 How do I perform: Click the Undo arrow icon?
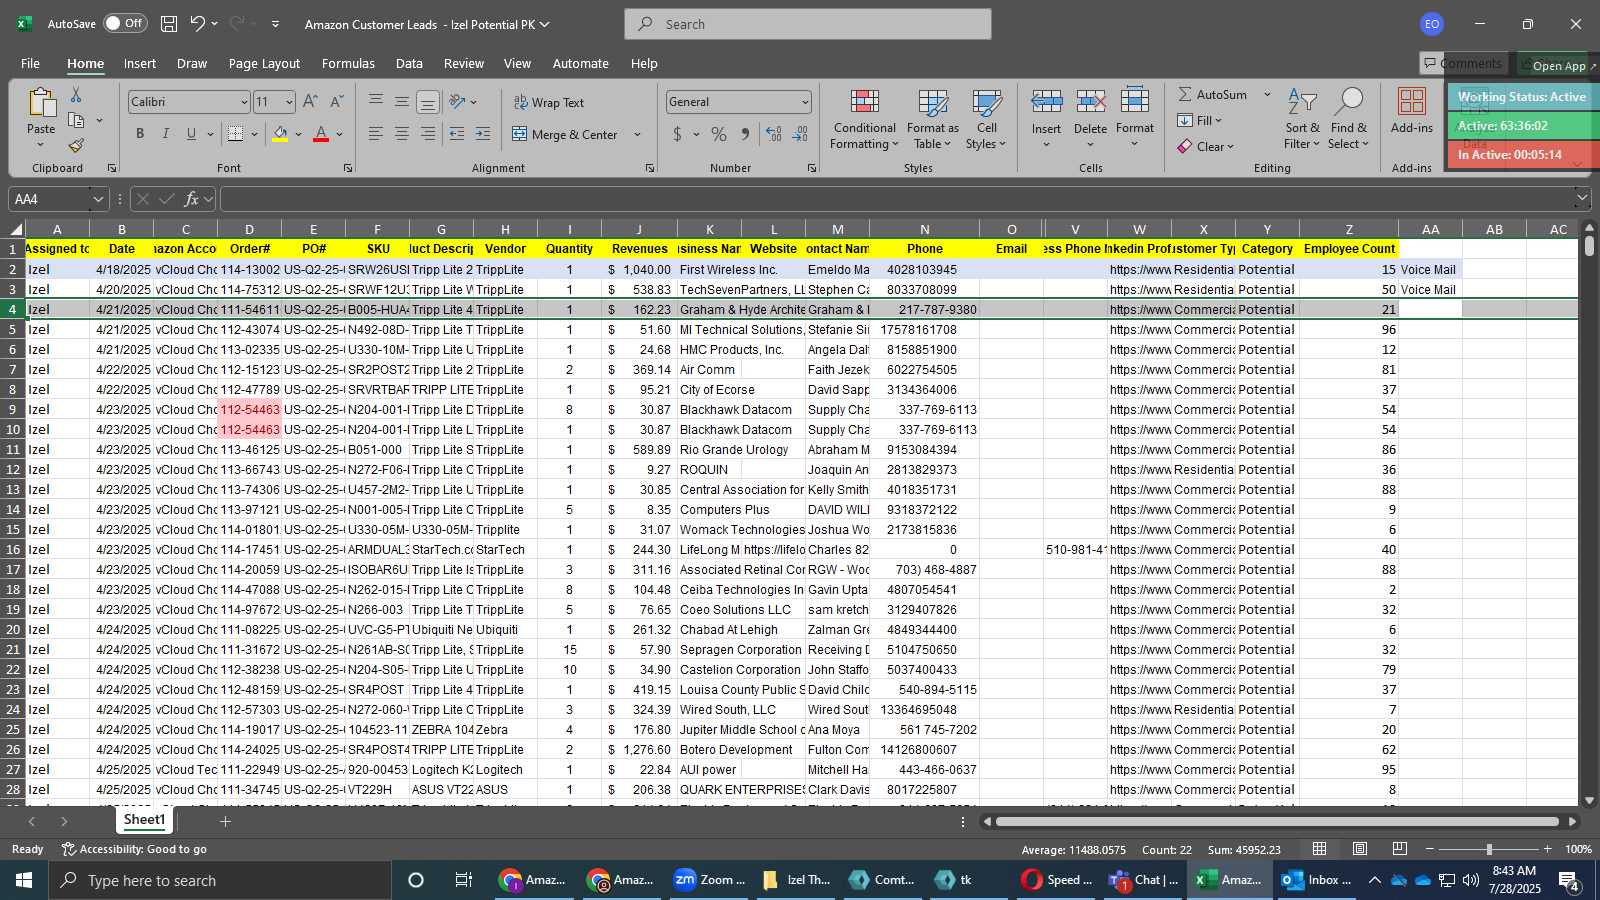198,24
